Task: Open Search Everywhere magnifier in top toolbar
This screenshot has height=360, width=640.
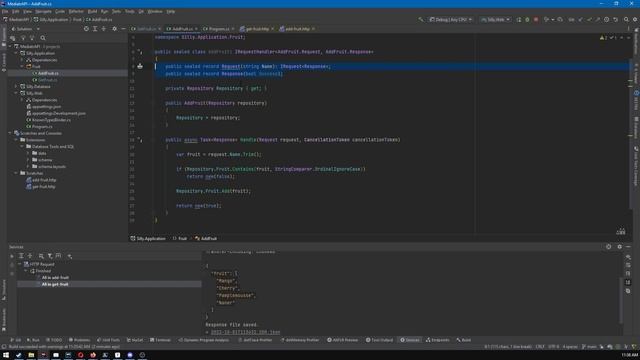Action: [626, 19]
